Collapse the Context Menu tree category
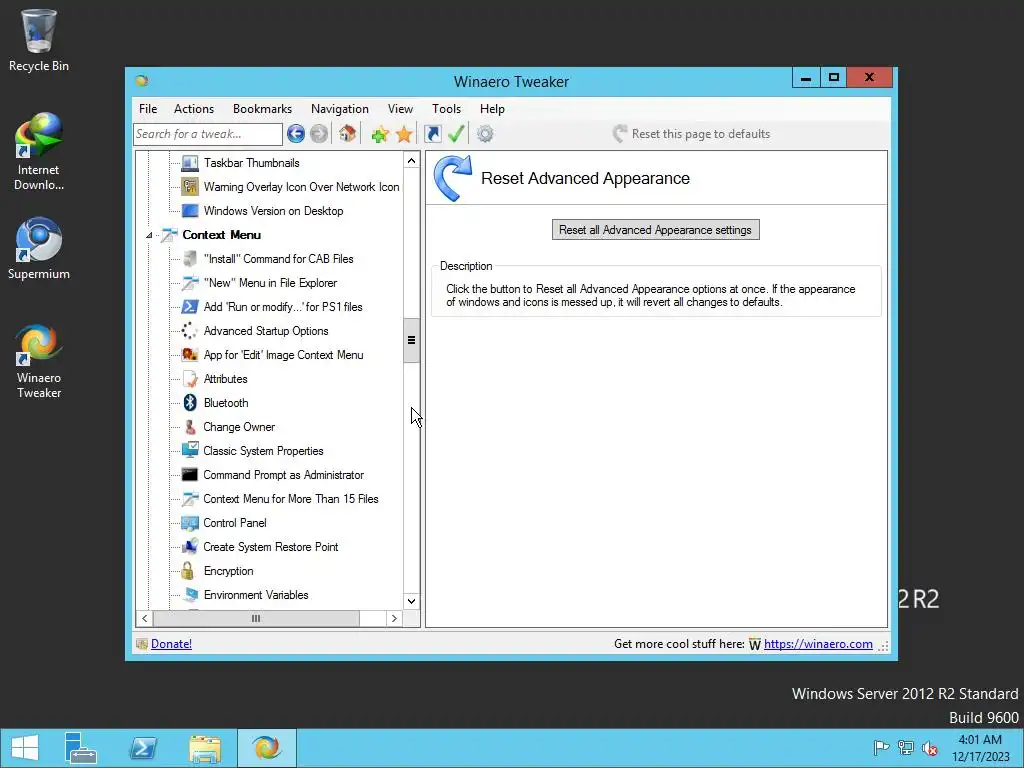The height and width of the screenshot is (768, 1024). (149, 235)
